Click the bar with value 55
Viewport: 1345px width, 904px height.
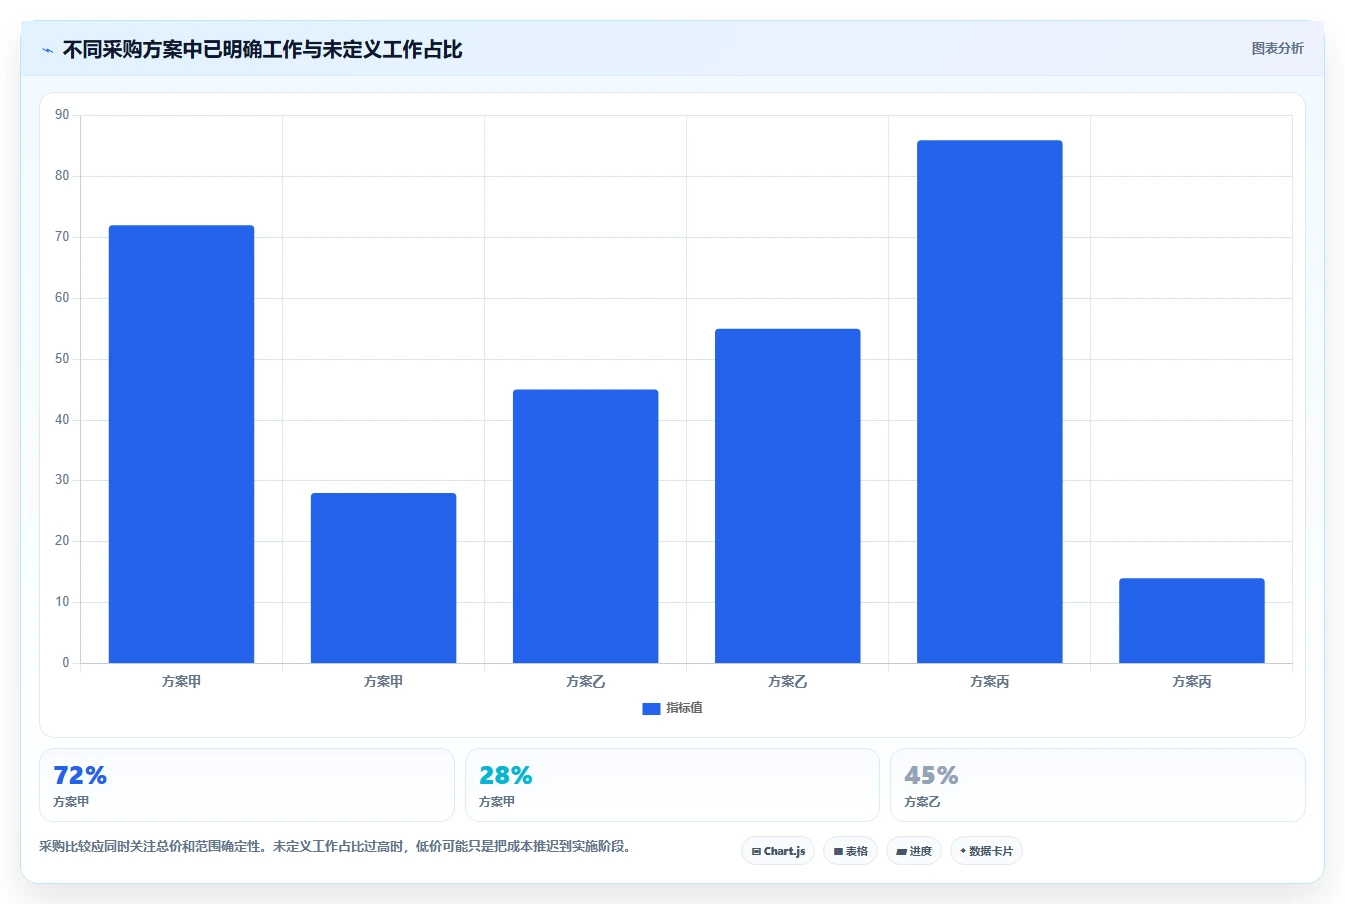(x=787, y=496)
